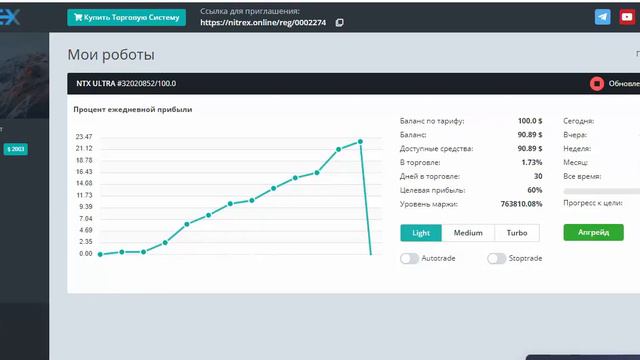Toggle the Stoptrade switch

coord(497,258)
